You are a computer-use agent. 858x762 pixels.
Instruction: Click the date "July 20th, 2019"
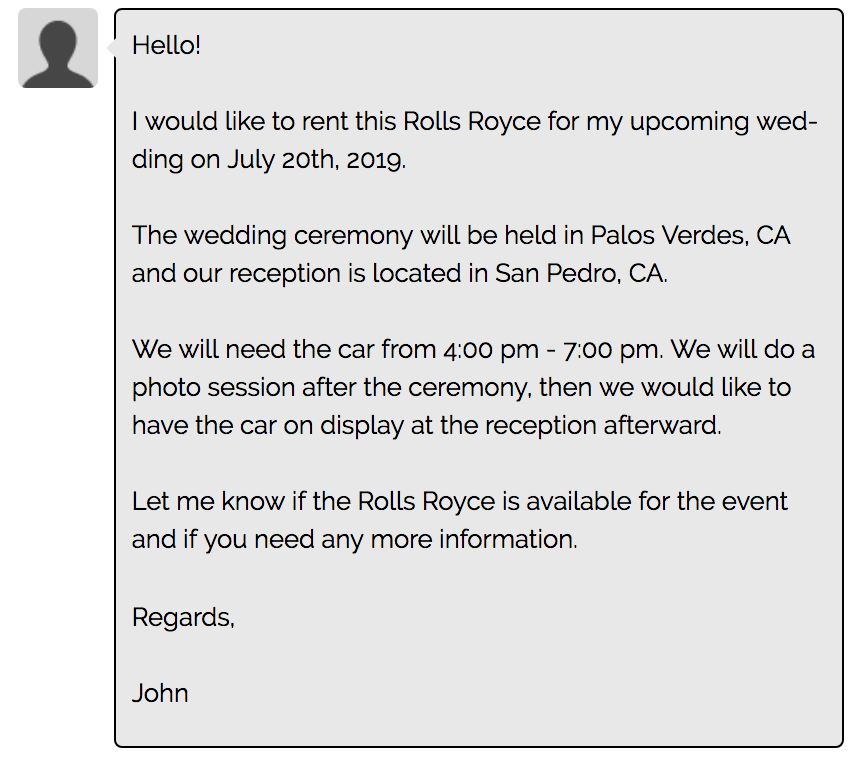point(316,160)
